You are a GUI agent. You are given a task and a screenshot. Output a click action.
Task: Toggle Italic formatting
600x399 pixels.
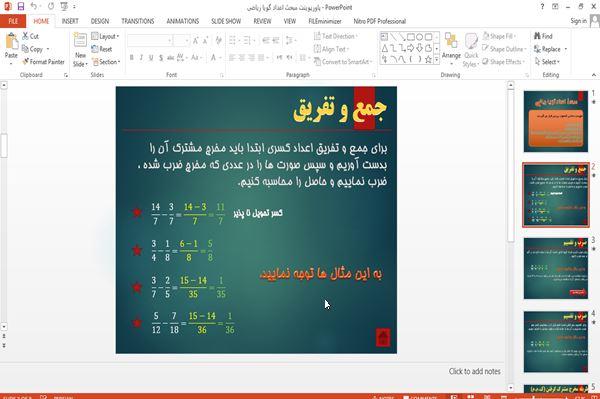click(141, 58)
